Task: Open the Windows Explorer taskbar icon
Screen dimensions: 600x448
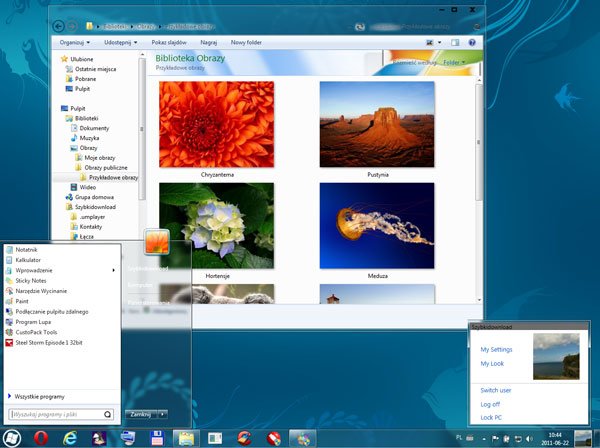Action: click(x=186, y=438)
